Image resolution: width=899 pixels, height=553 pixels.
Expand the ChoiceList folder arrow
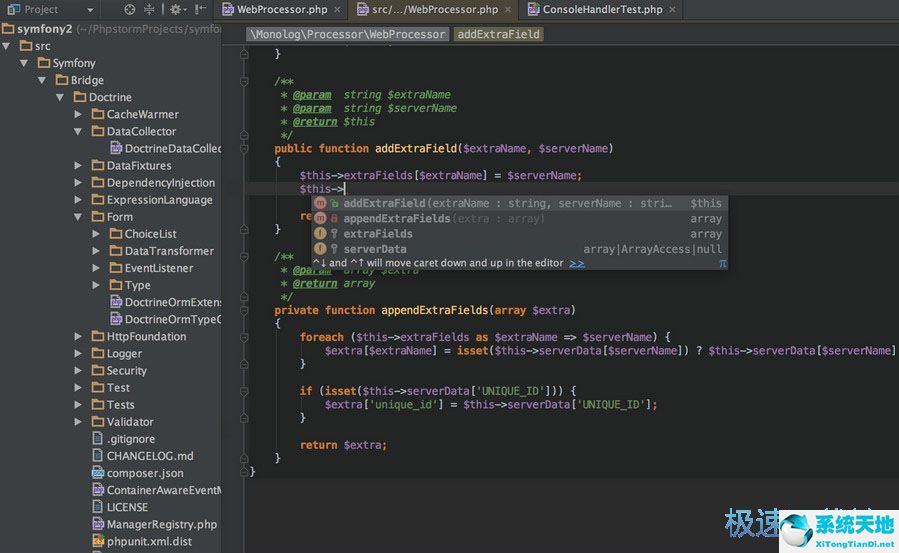96,234
